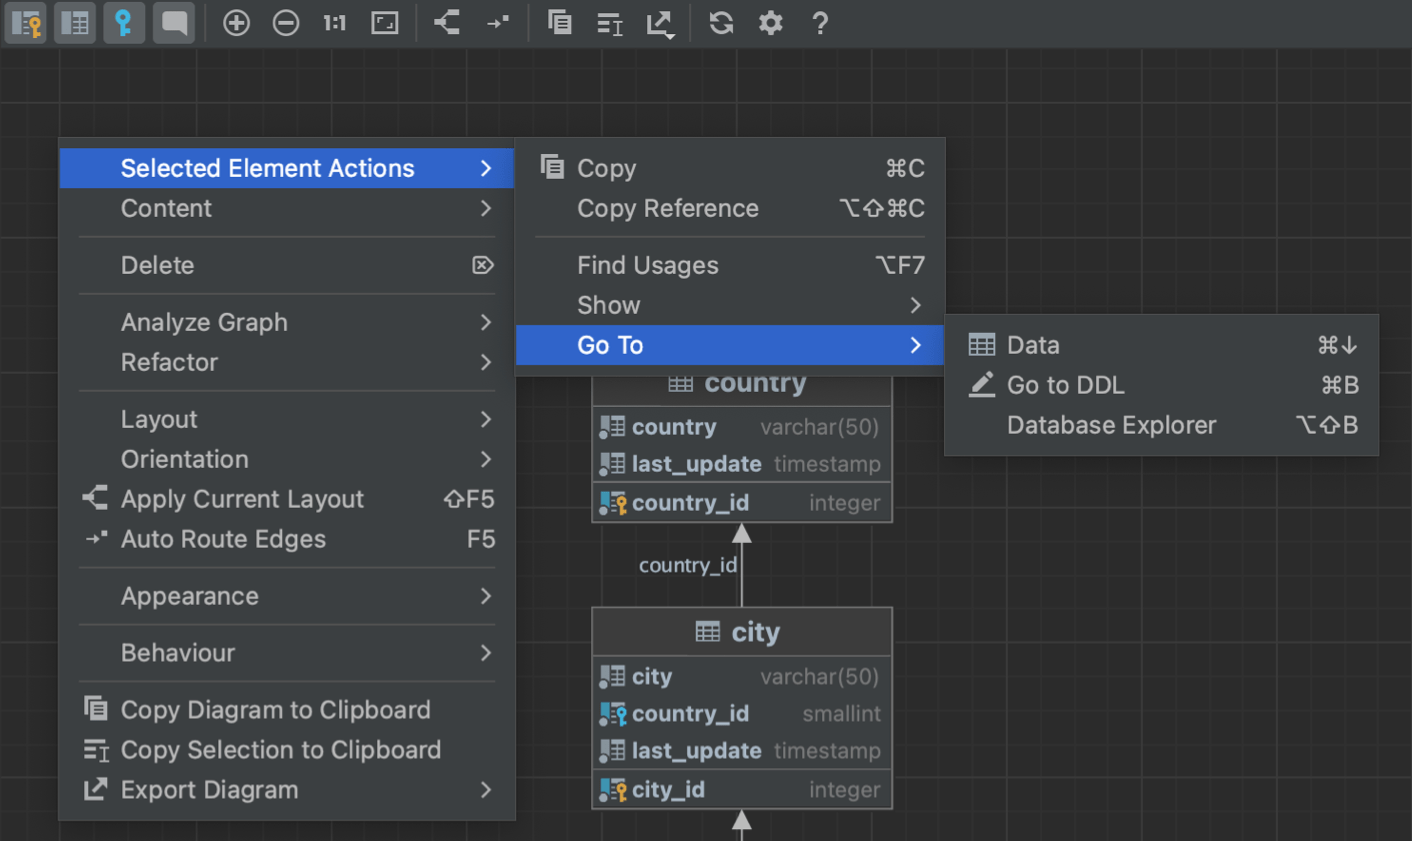Expand the Show submenu

(x=608, y=305)
